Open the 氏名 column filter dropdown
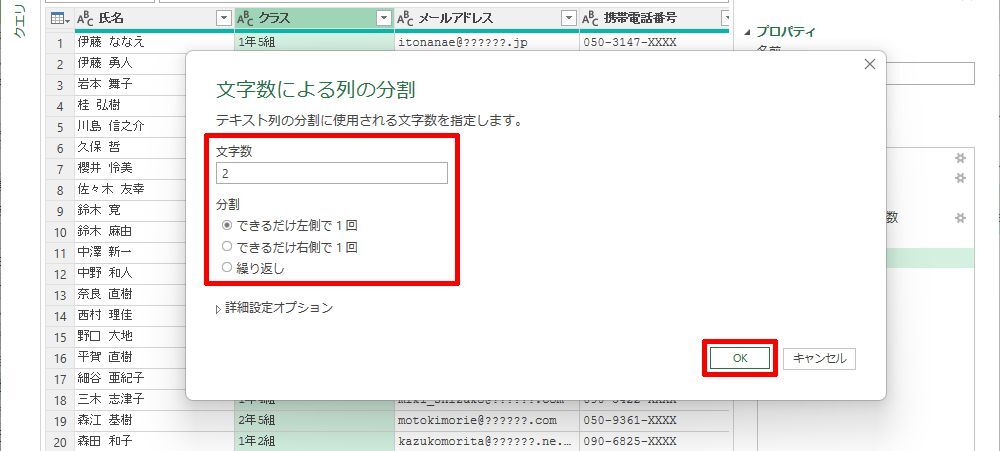The height and width of the screenshot is (451, 1000). point(224,19)
